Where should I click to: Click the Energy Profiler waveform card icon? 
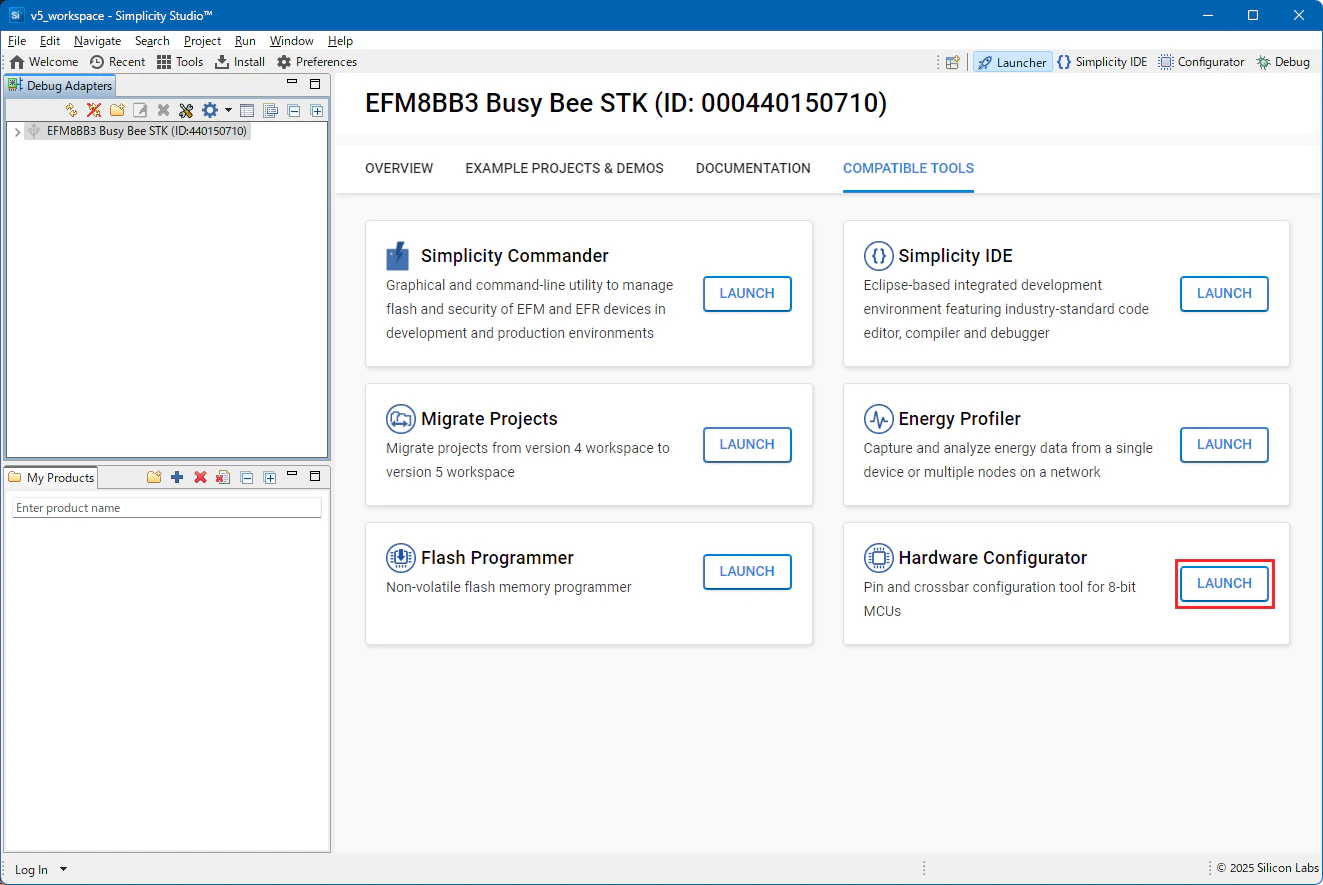click(x=878, y=419)
